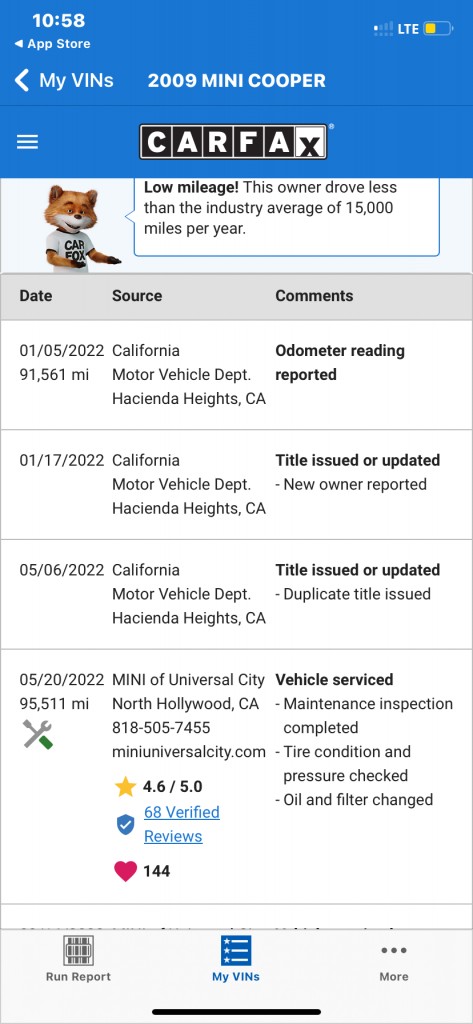This screenshot has width=473, height=1024.
Task: Tap miniuniversalcity.com dealer website
Action: pyautogui.click(x=189, y=752)
